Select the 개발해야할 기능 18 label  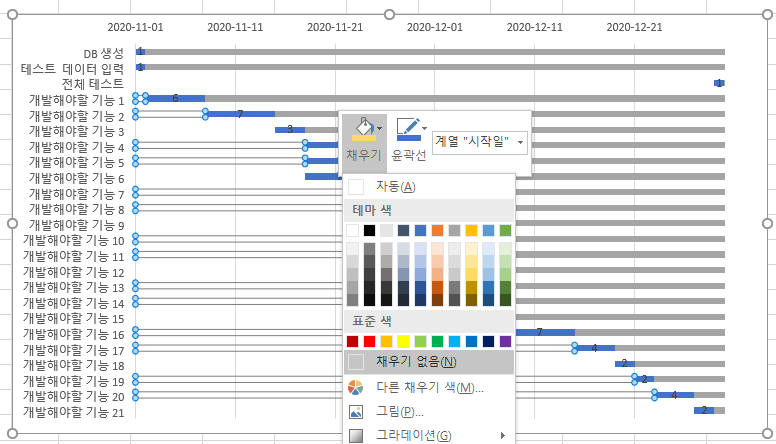[73, 365]
